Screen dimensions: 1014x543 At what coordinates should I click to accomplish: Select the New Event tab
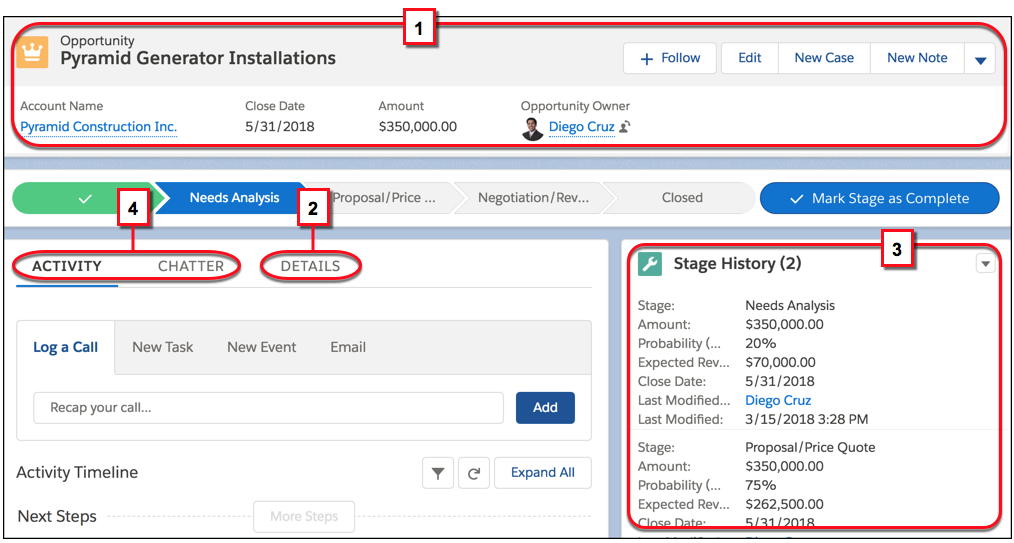tap(262, 348)
